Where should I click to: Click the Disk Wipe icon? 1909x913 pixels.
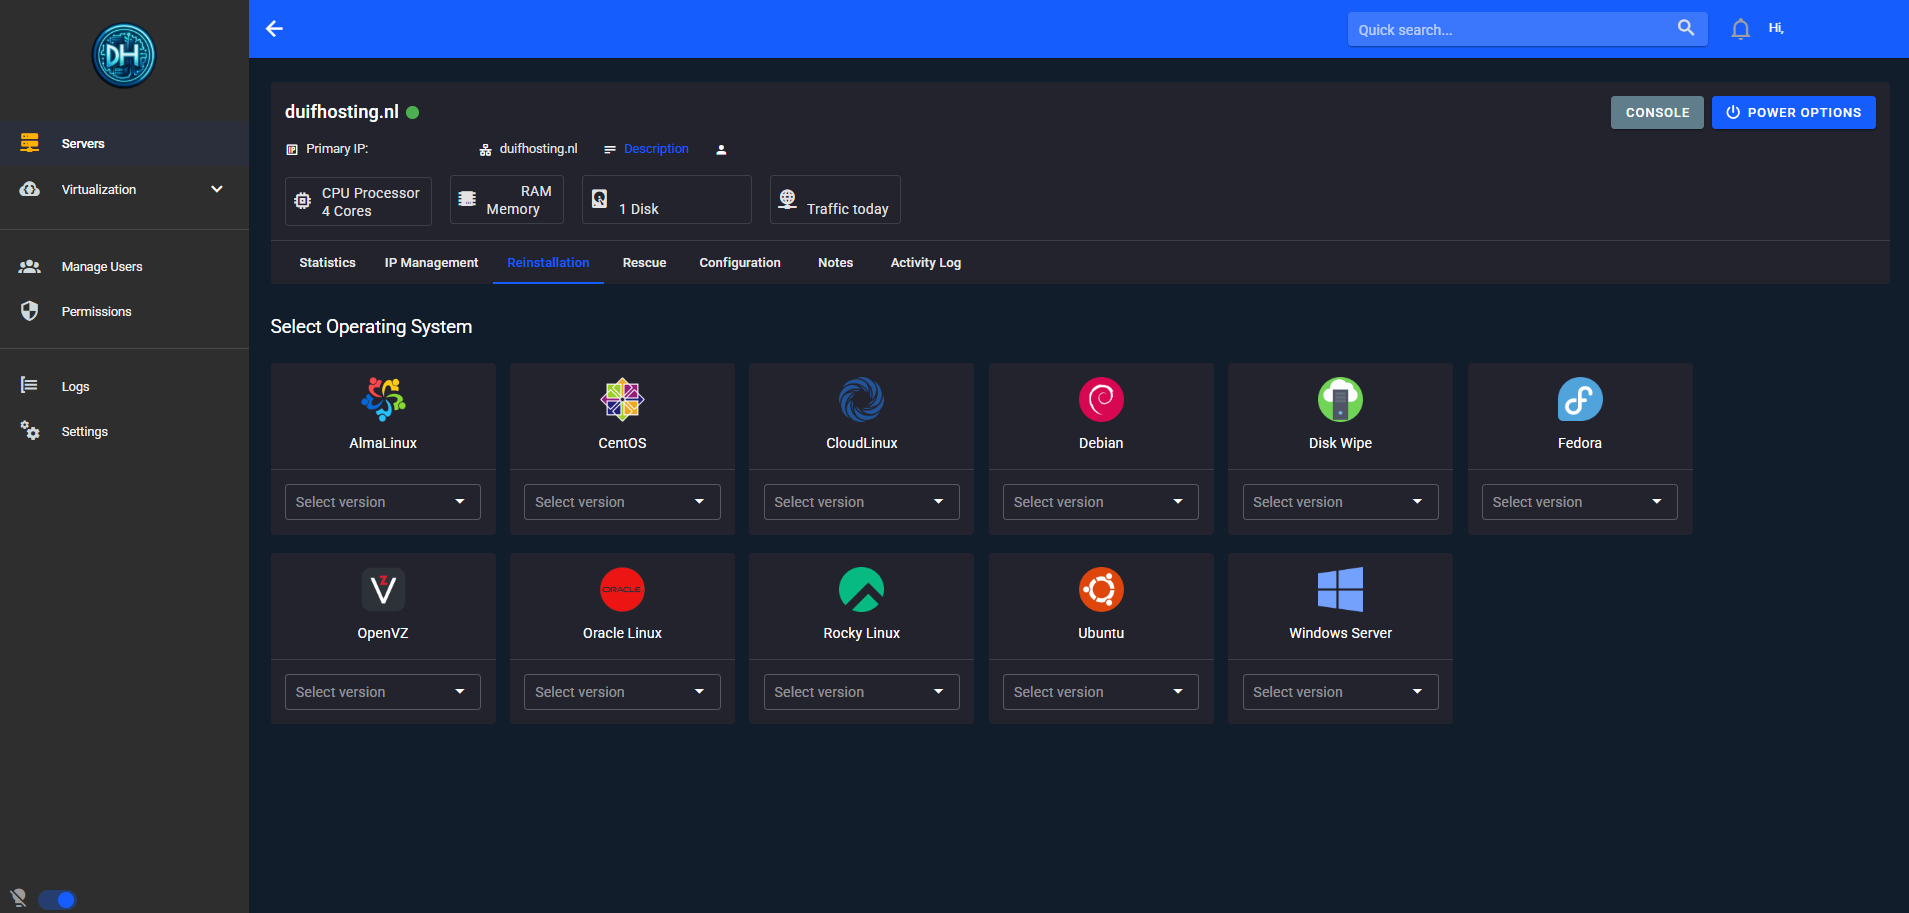tap(1340, 399)
